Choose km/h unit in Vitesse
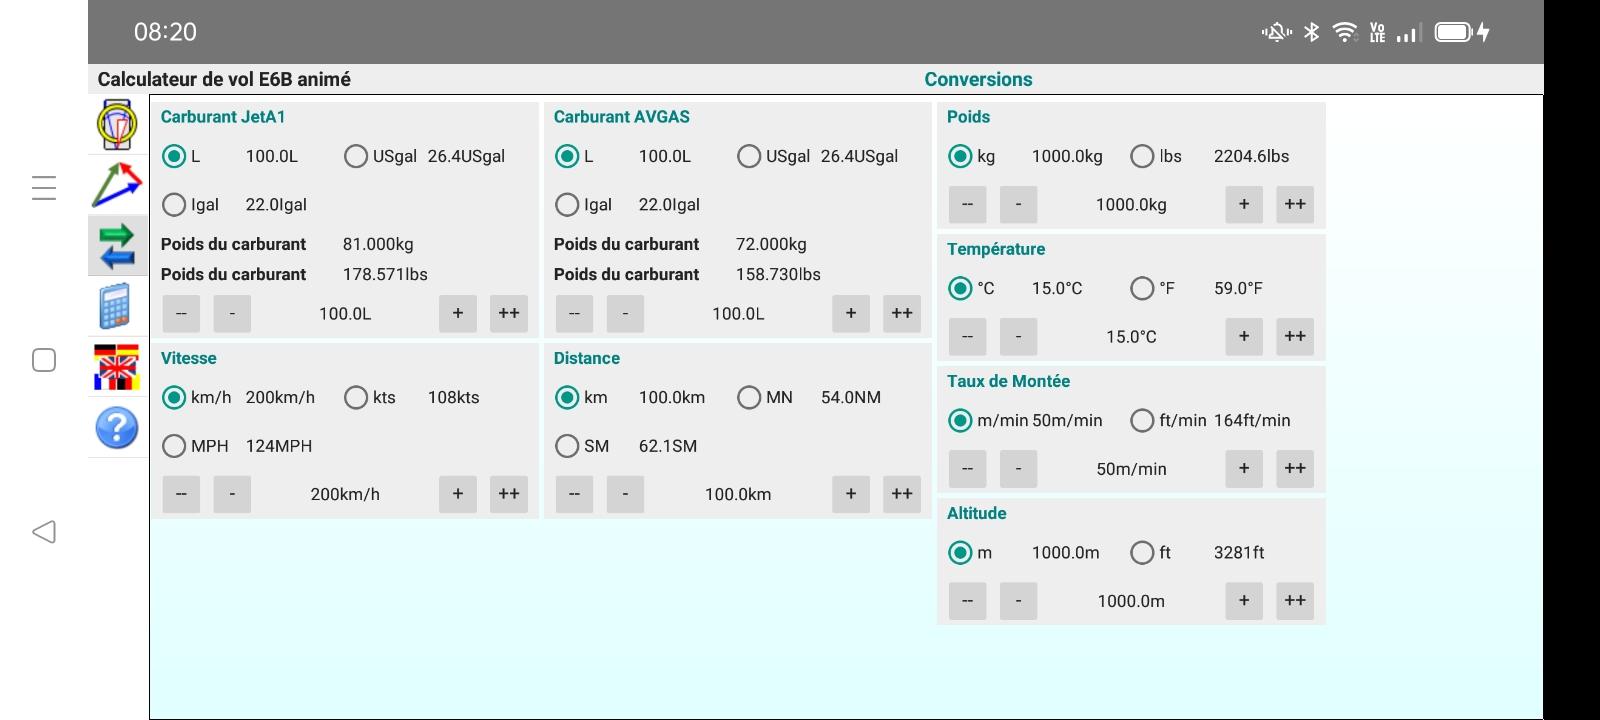Screen dimensions: 1600x720 [174, 397]
